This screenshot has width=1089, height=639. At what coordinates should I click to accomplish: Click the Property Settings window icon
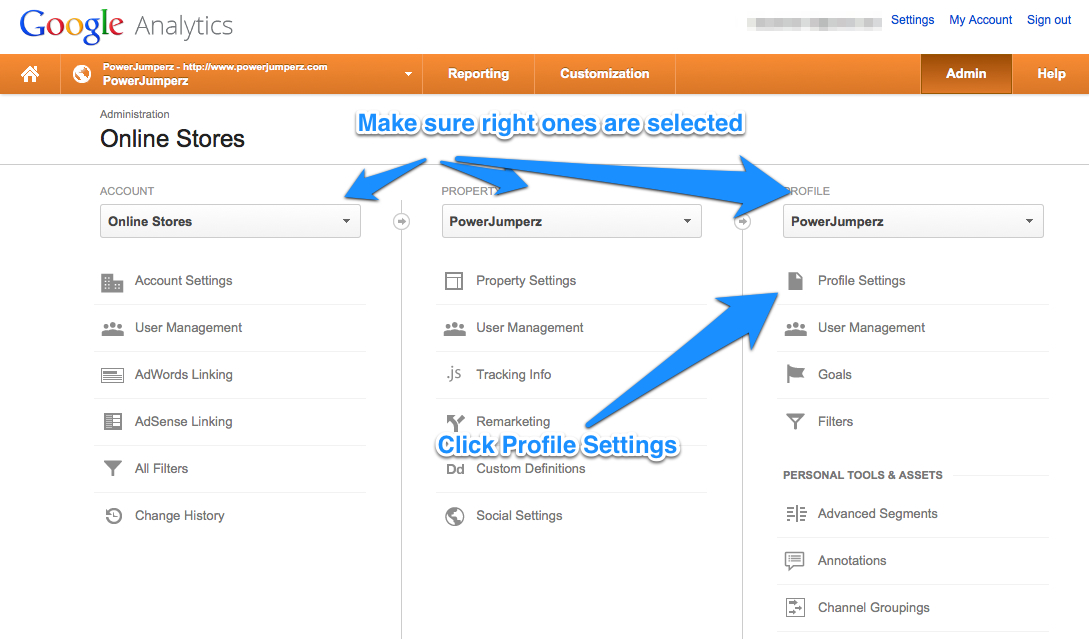[454, 281]
